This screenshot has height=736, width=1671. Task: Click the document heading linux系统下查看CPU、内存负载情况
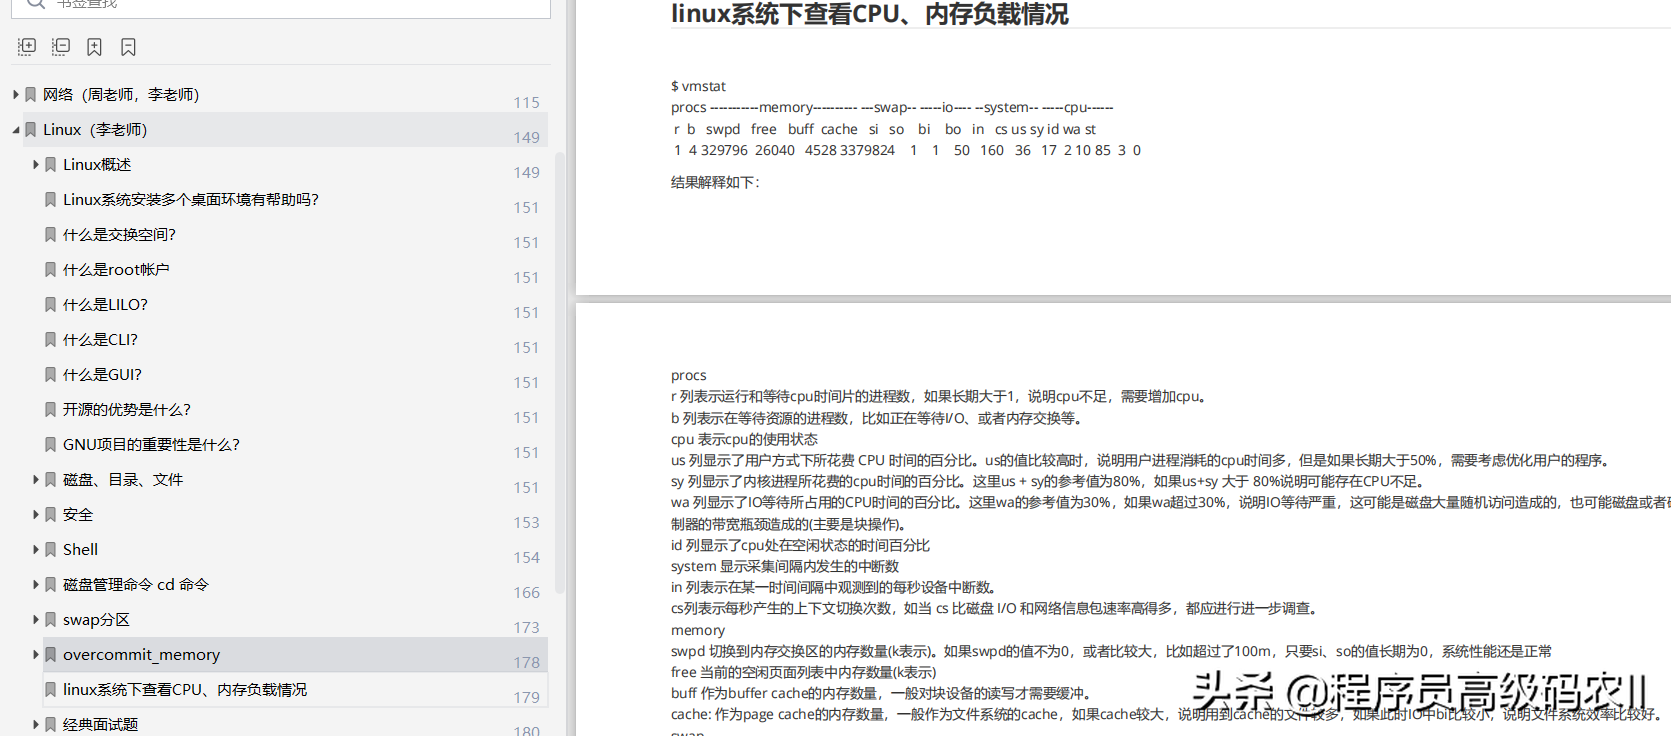(x=869, y=14)
